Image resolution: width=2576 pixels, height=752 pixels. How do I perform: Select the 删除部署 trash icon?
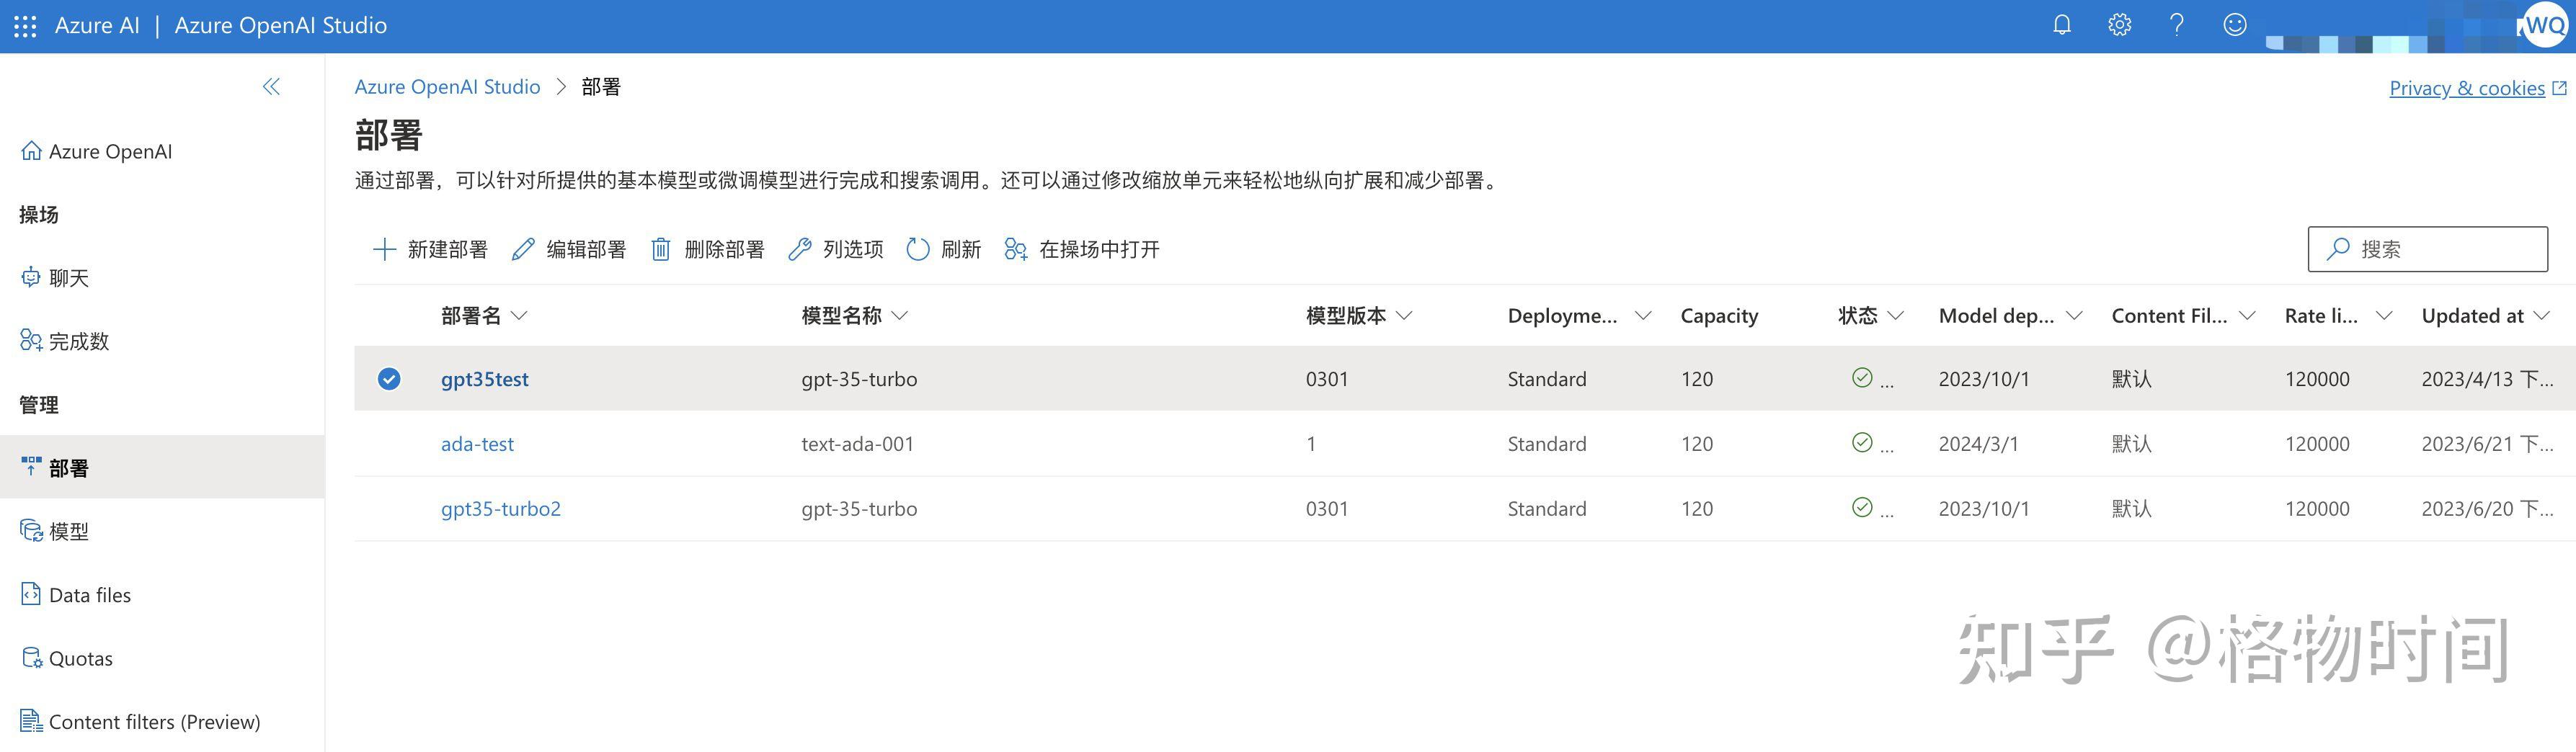(x=661, y=249)
